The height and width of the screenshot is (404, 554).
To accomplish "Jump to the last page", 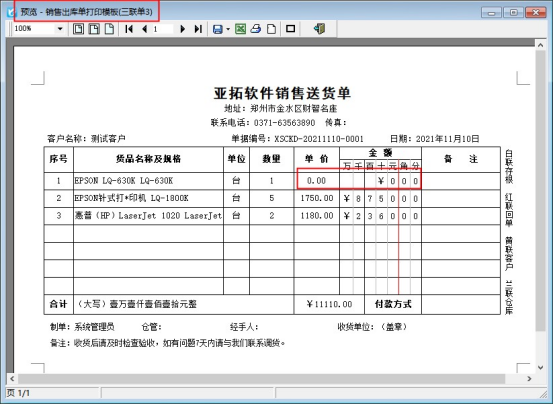I will (x=198, y=29).
